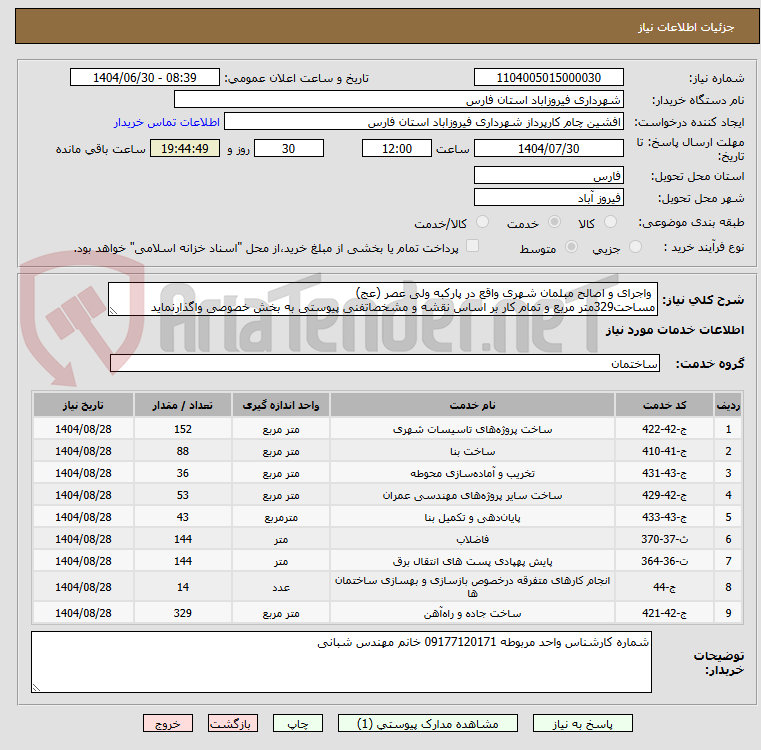Click the تاریخ نیاز column header
This screenshot has height=750, width=761.
(x=83, y=405)
